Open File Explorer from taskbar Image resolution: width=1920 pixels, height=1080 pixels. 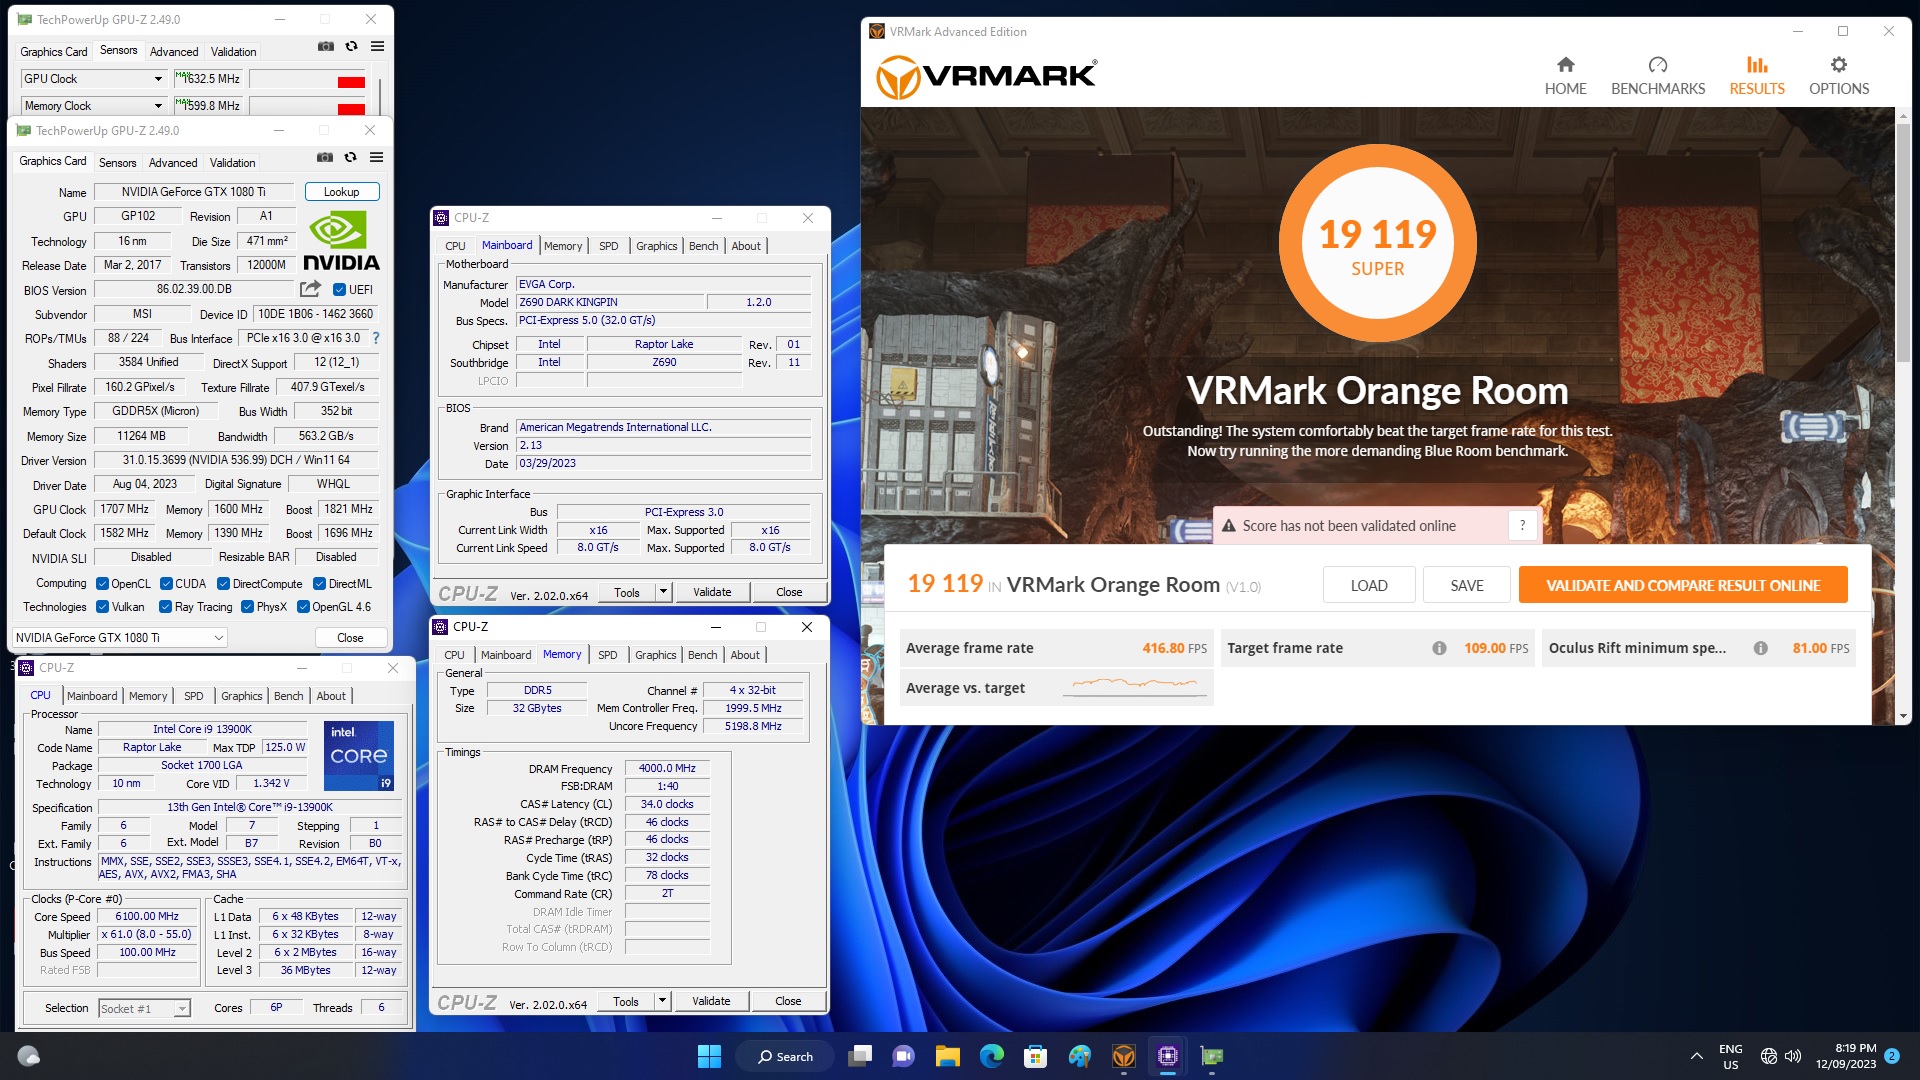pyautogui.click(x=947, y=1056)
